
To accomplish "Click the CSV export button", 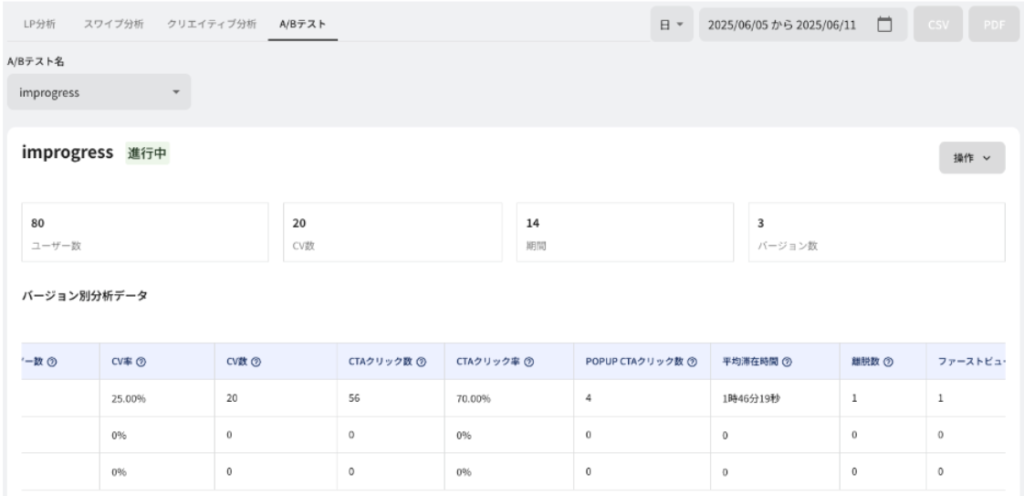I will click(937, 24).
